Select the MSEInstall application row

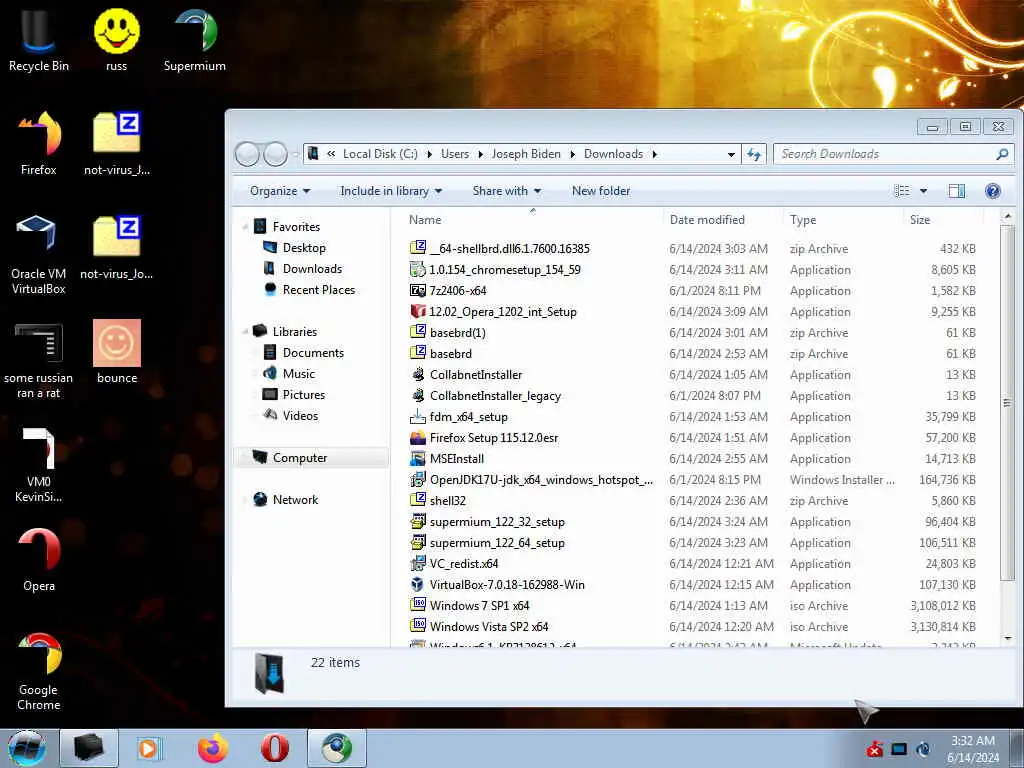692,458
